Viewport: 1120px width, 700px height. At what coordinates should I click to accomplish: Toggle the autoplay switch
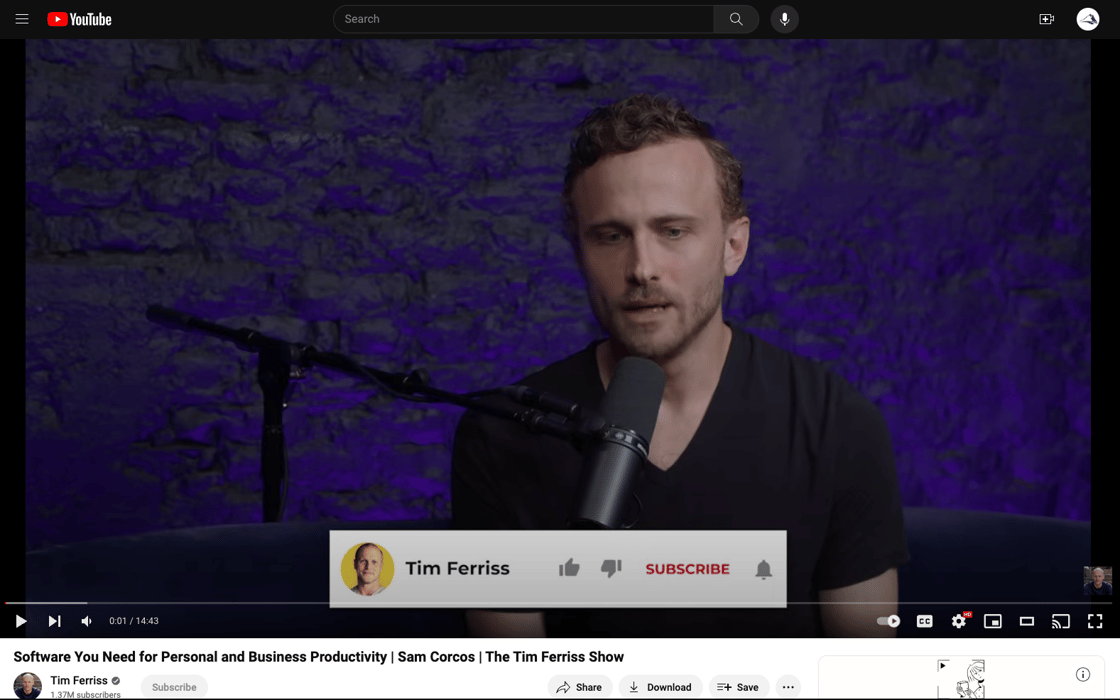[888, 621]
